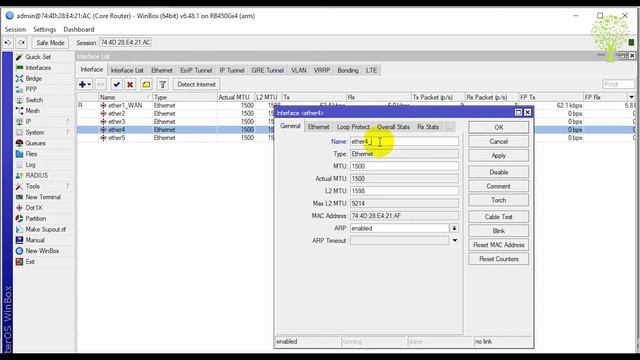640x360 pixels.
Task: Switch to EoIP Tunnel tab
Action: pyautogui.click(x=196, y=70)
